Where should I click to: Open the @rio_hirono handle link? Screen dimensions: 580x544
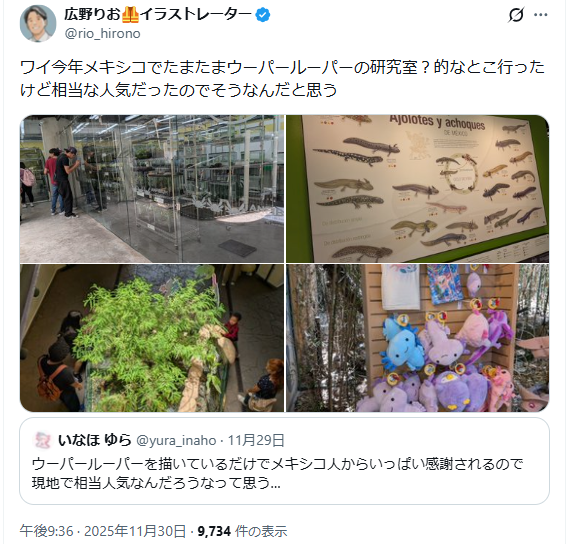102,34
